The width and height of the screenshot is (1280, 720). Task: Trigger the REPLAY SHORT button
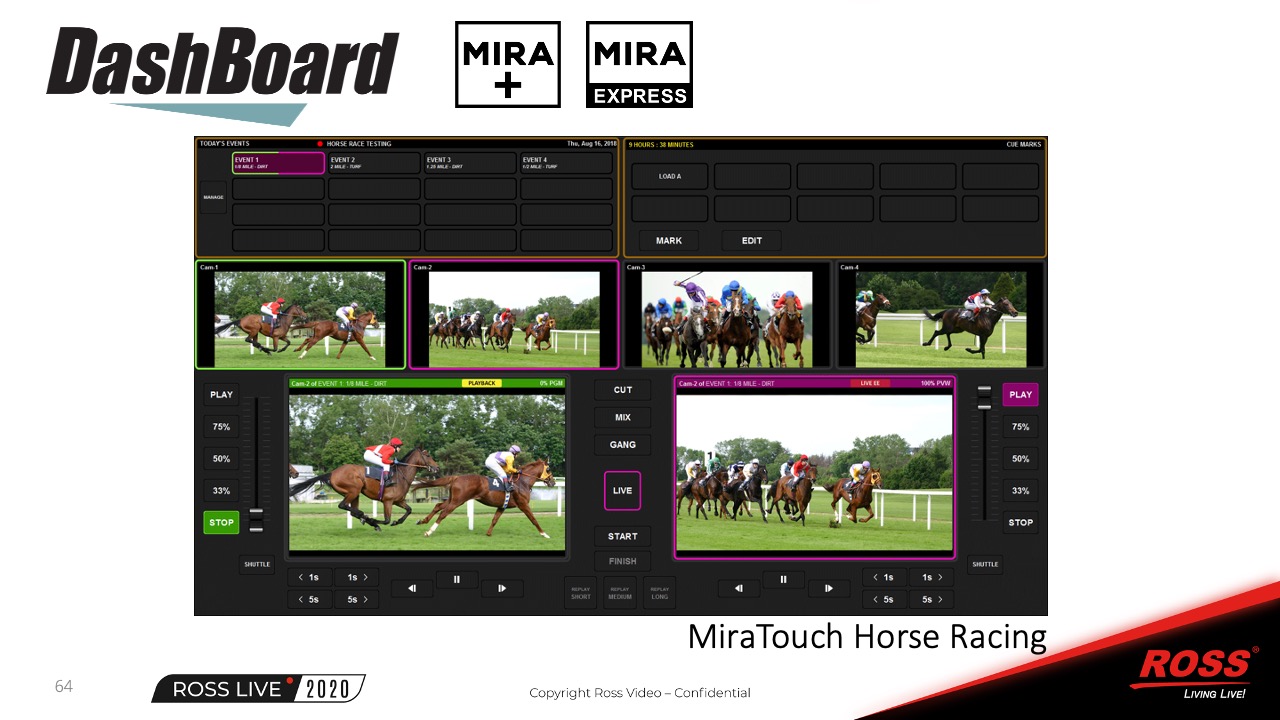(x=581, y=593)
